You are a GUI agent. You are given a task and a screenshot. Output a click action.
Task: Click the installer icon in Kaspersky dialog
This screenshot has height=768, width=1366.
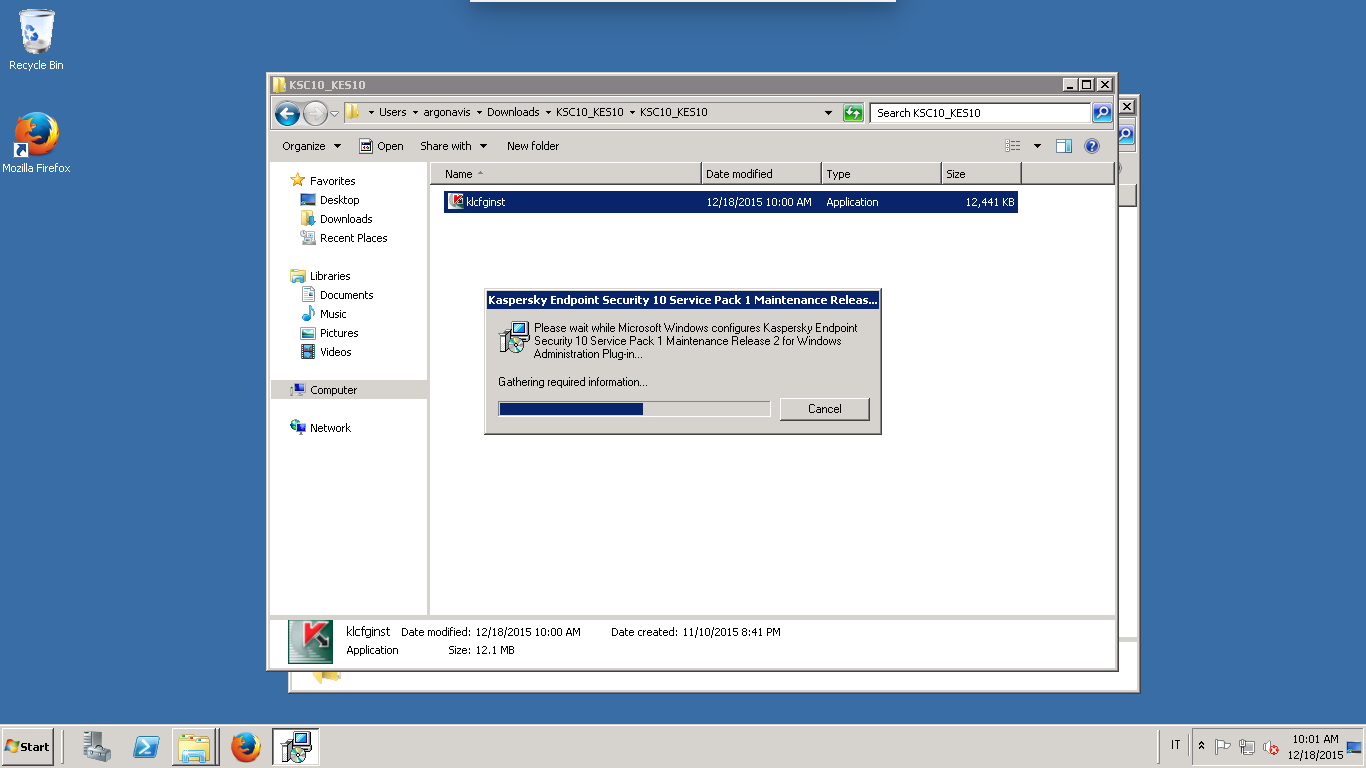point(514,337)
